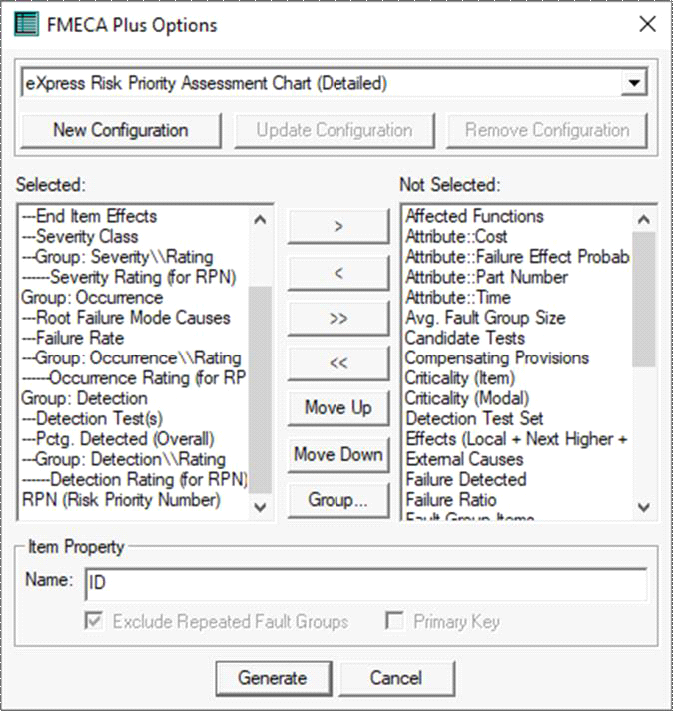Toggle the Primary Key checkbox
This screenshot has width=674, height=712.
pyautogui.click(x=394, y=621)
